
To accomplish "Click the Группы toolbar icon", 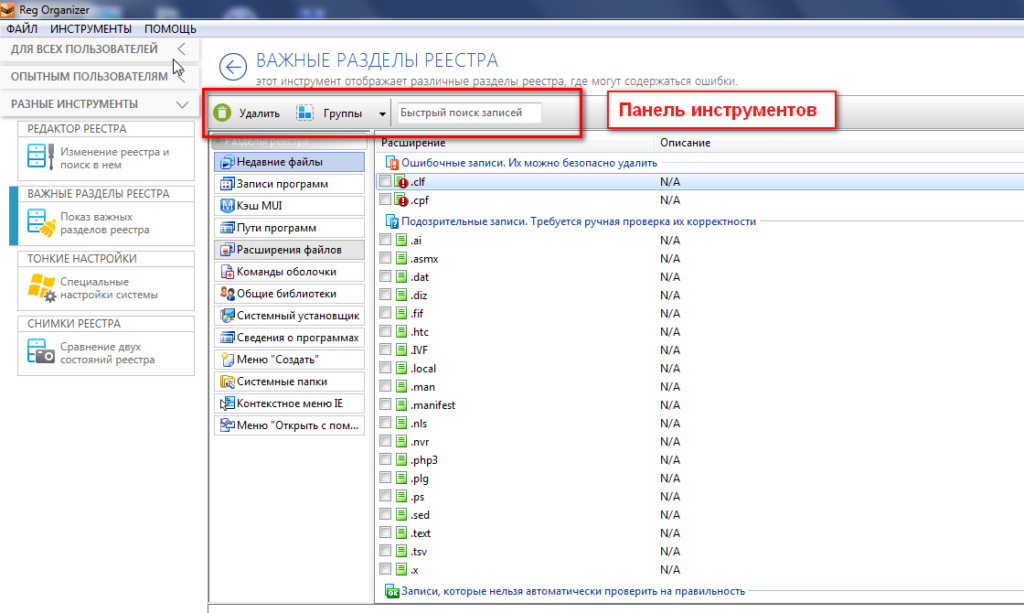I will click(x=305, y=114).
